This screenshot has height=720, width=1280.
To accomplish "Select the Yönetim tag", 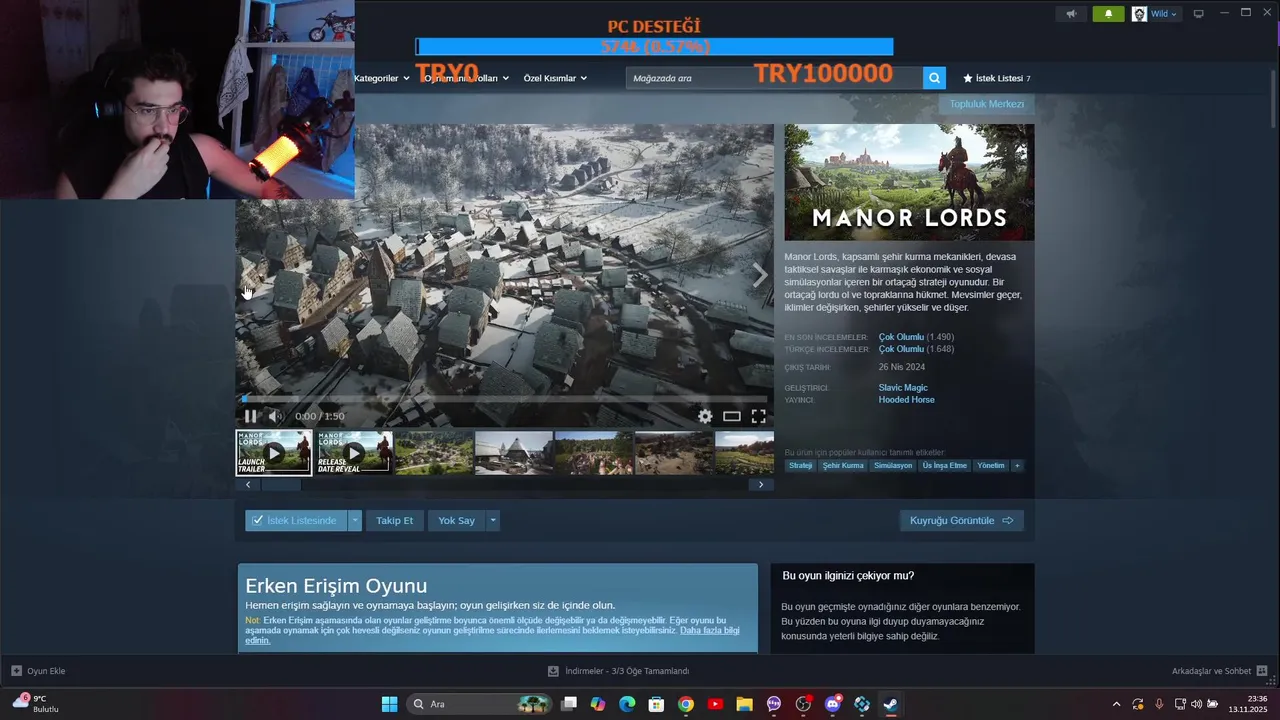I will [991, 466].
